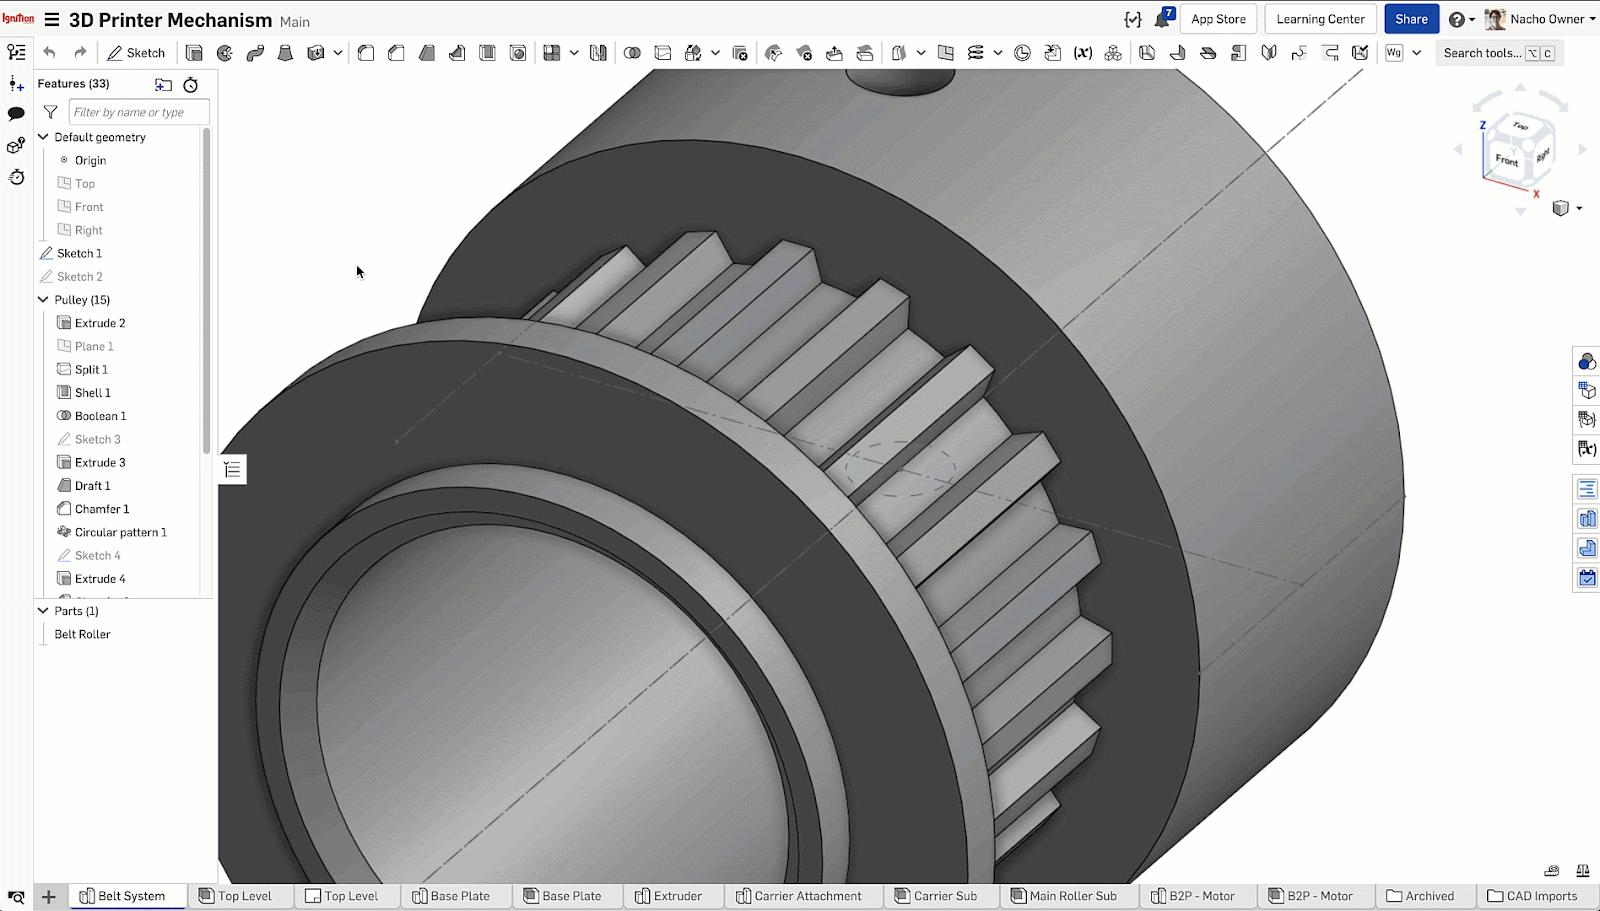Click the Share button
1600x911 pixels.
click(1411, 19)
